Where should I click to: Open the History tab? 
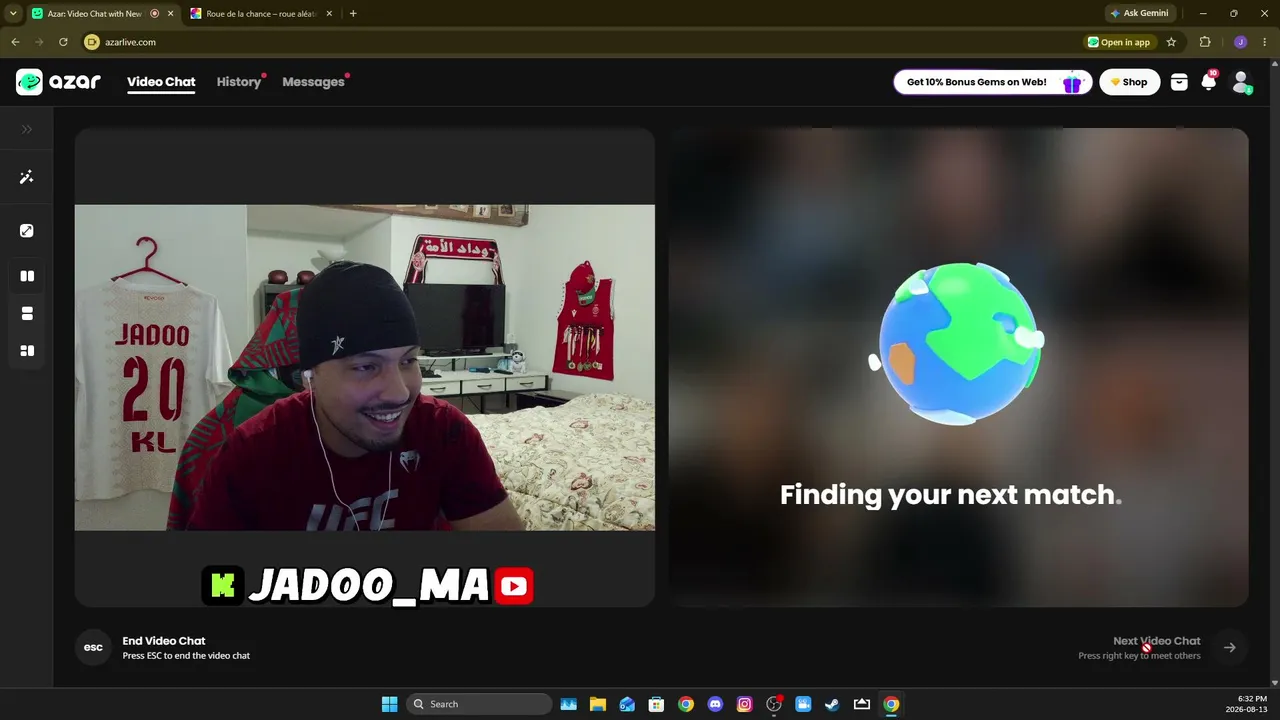[239, 82]
